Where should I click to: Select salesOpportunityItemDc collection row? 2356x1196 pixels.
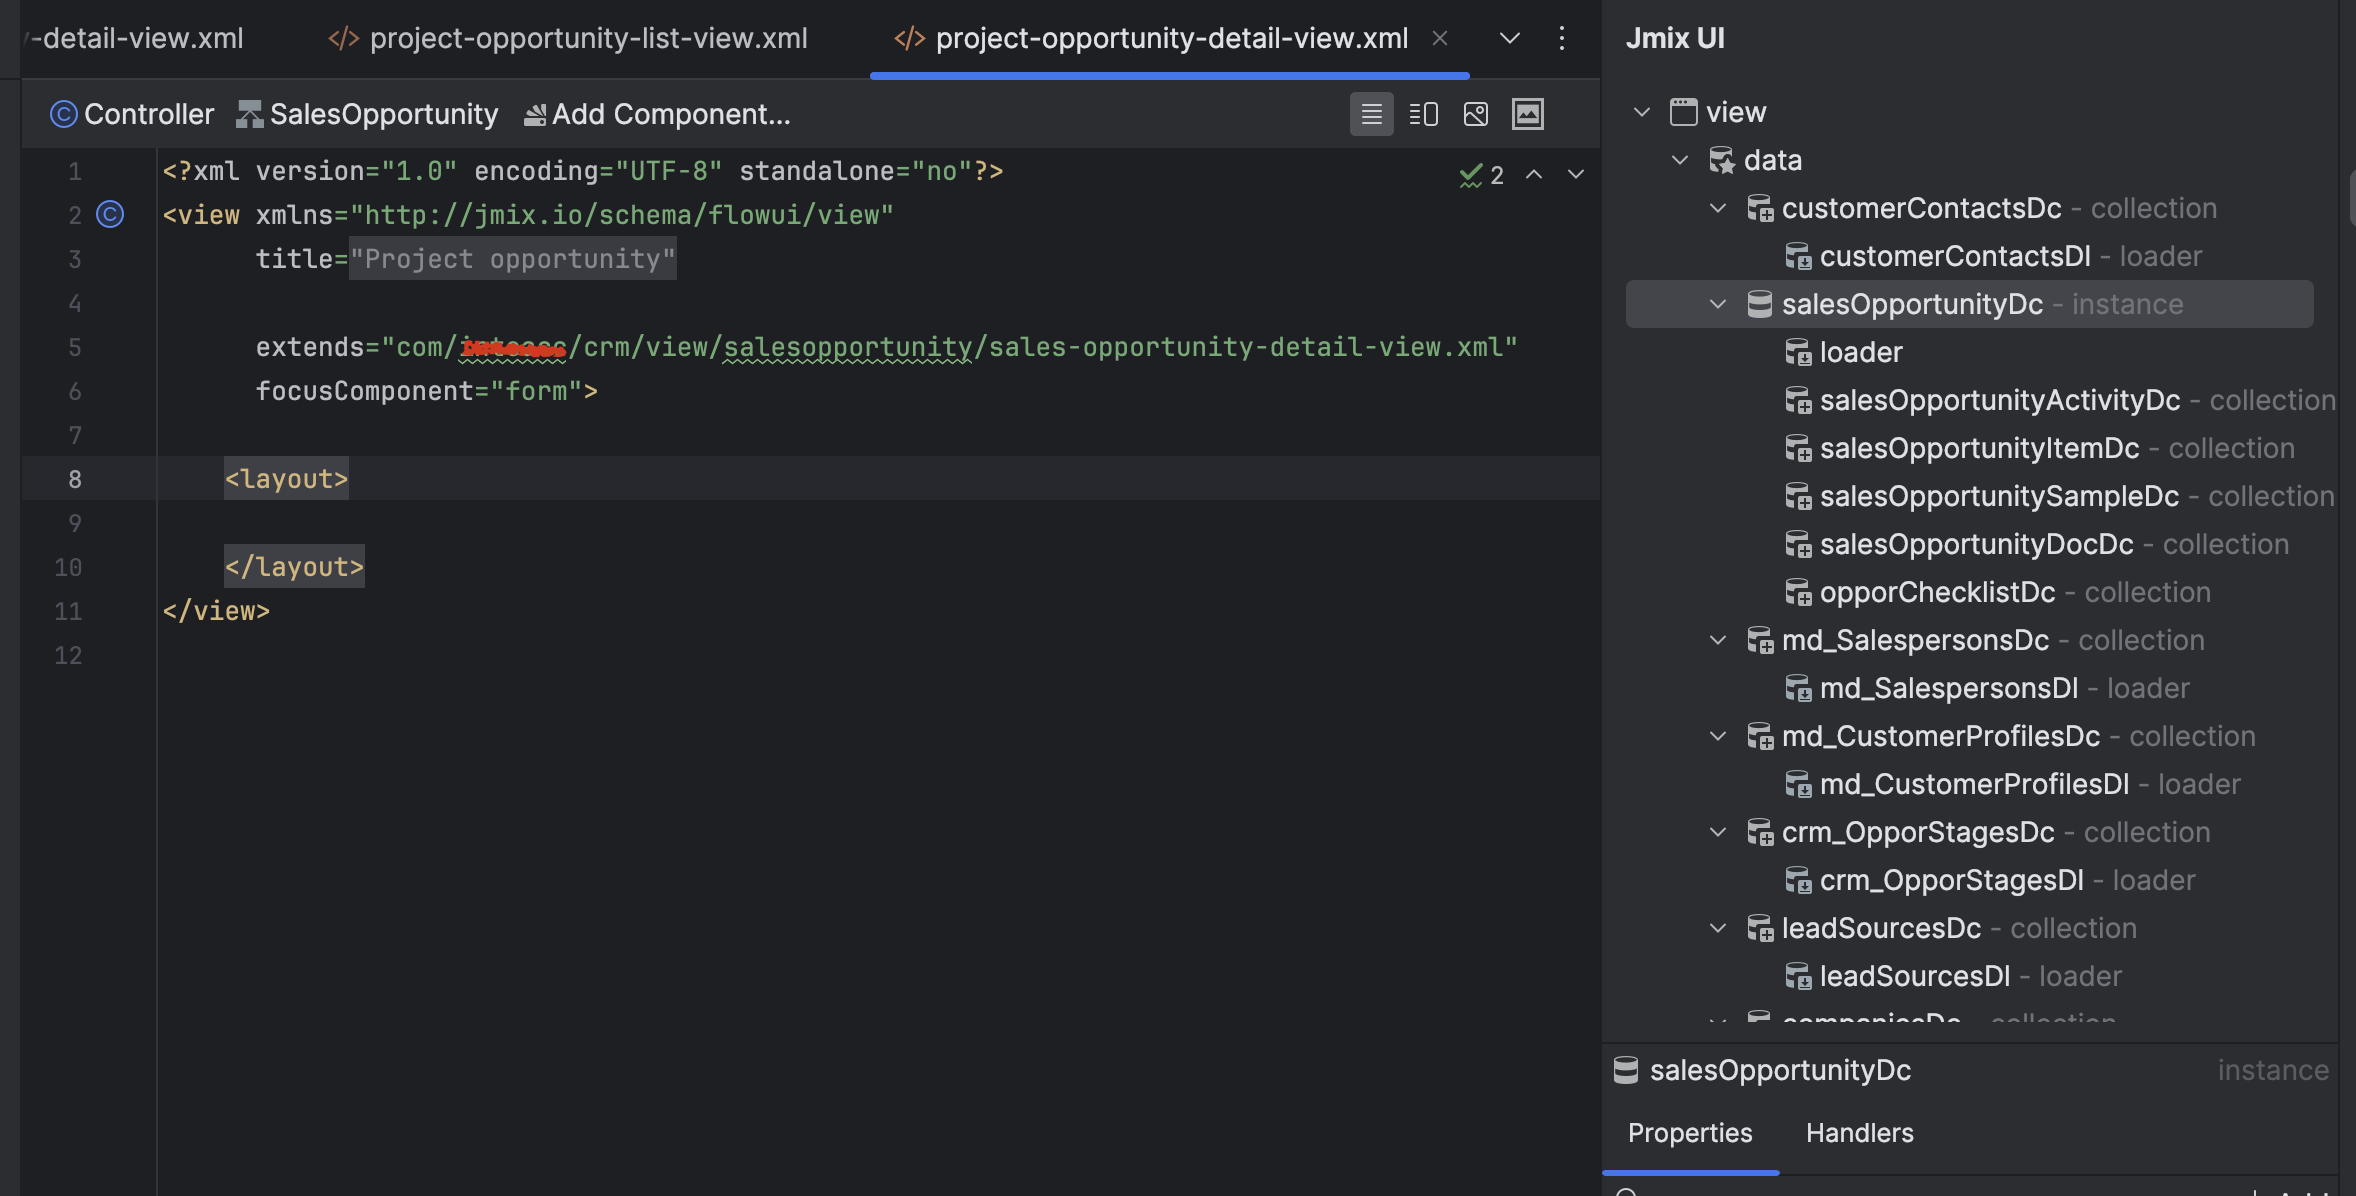1970,448
